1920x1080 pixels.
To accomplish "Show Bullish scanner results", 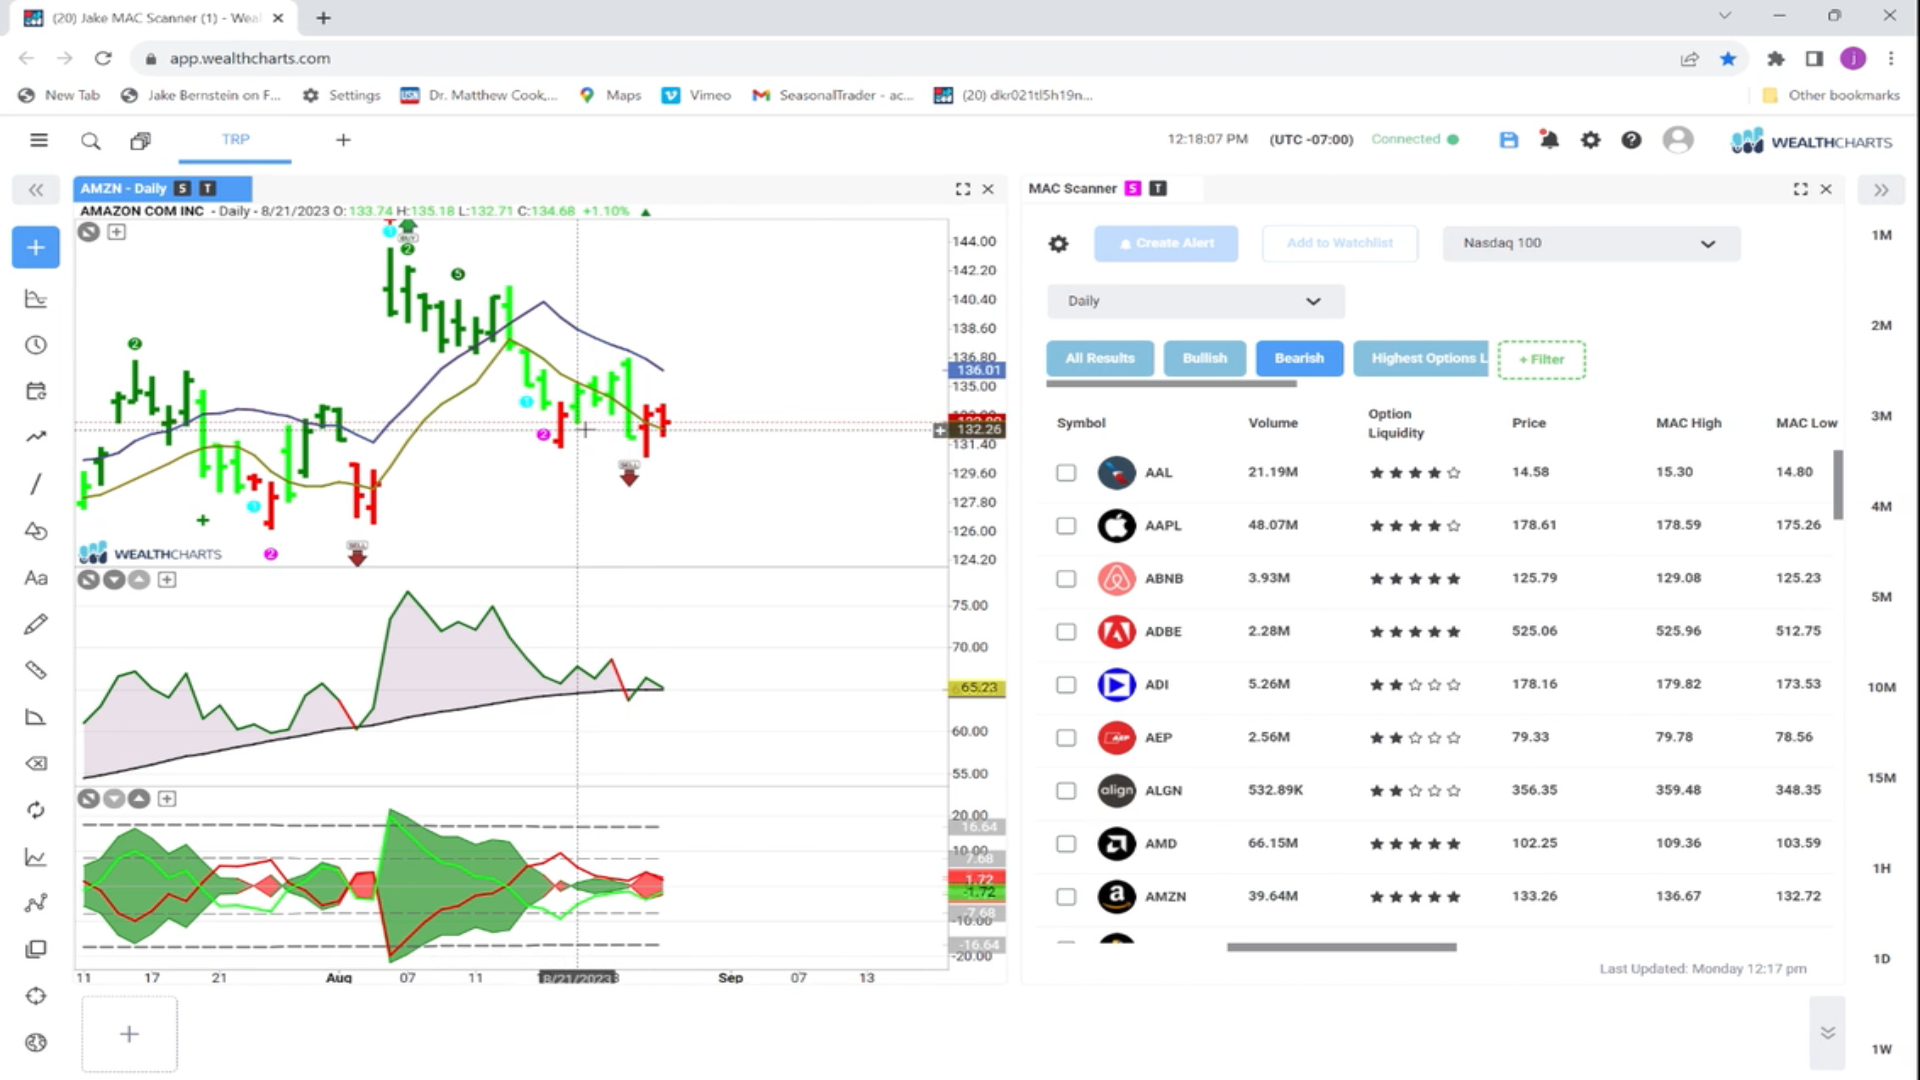I will (x=1204, y=358).
